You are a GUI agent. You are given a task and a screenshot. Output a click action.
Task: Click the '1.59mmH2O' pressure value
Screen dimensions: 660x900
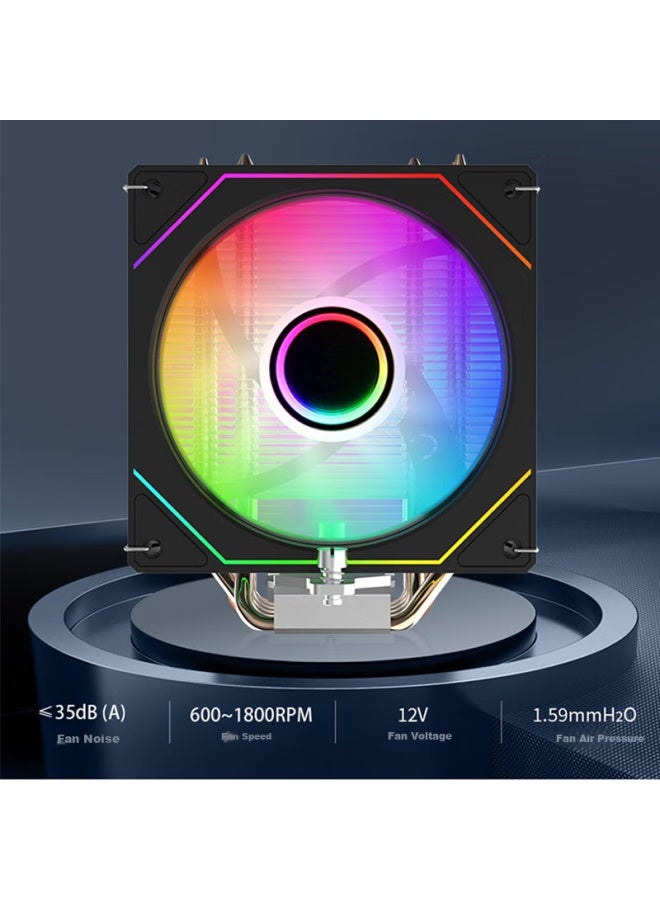(584, 715)
